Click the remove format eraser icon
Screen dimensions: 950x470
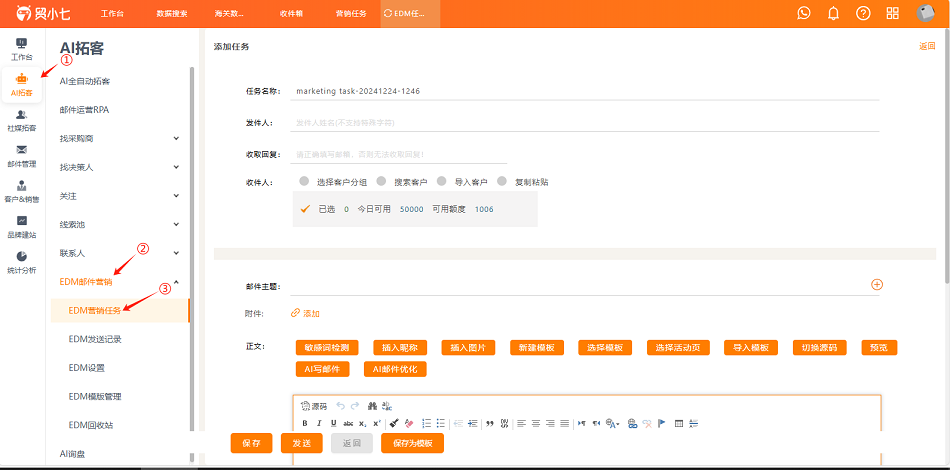coord(409,423)
